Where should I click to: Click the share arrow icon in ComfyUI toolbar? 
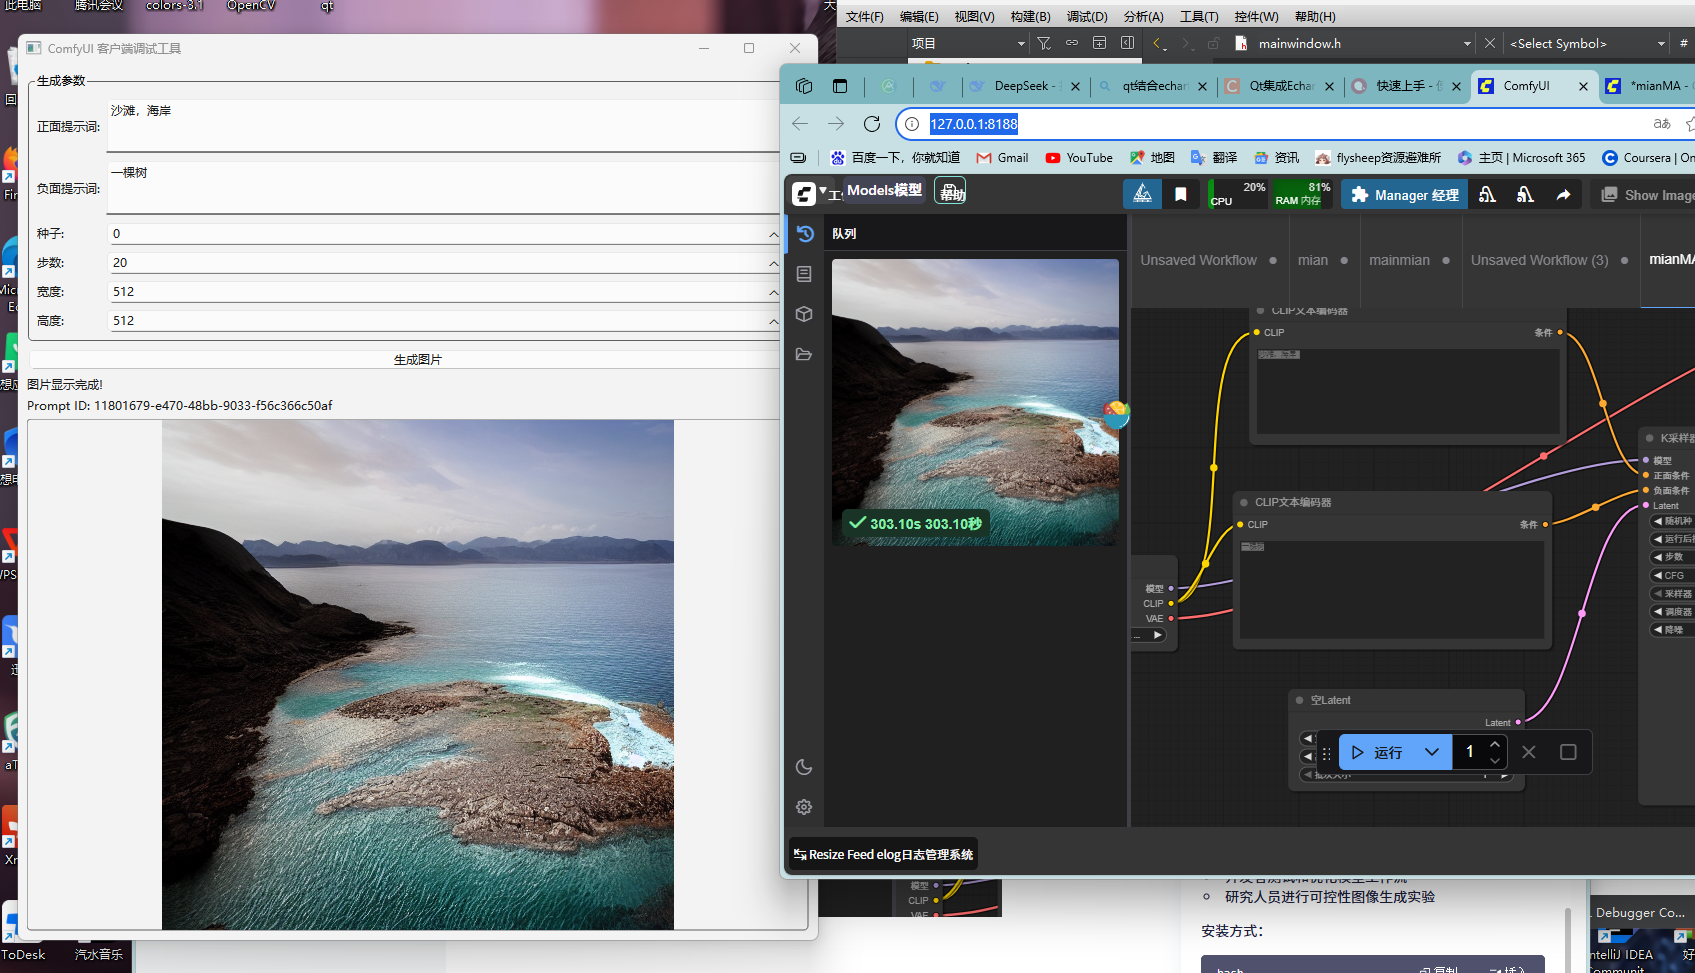[x=1563, y=195]
